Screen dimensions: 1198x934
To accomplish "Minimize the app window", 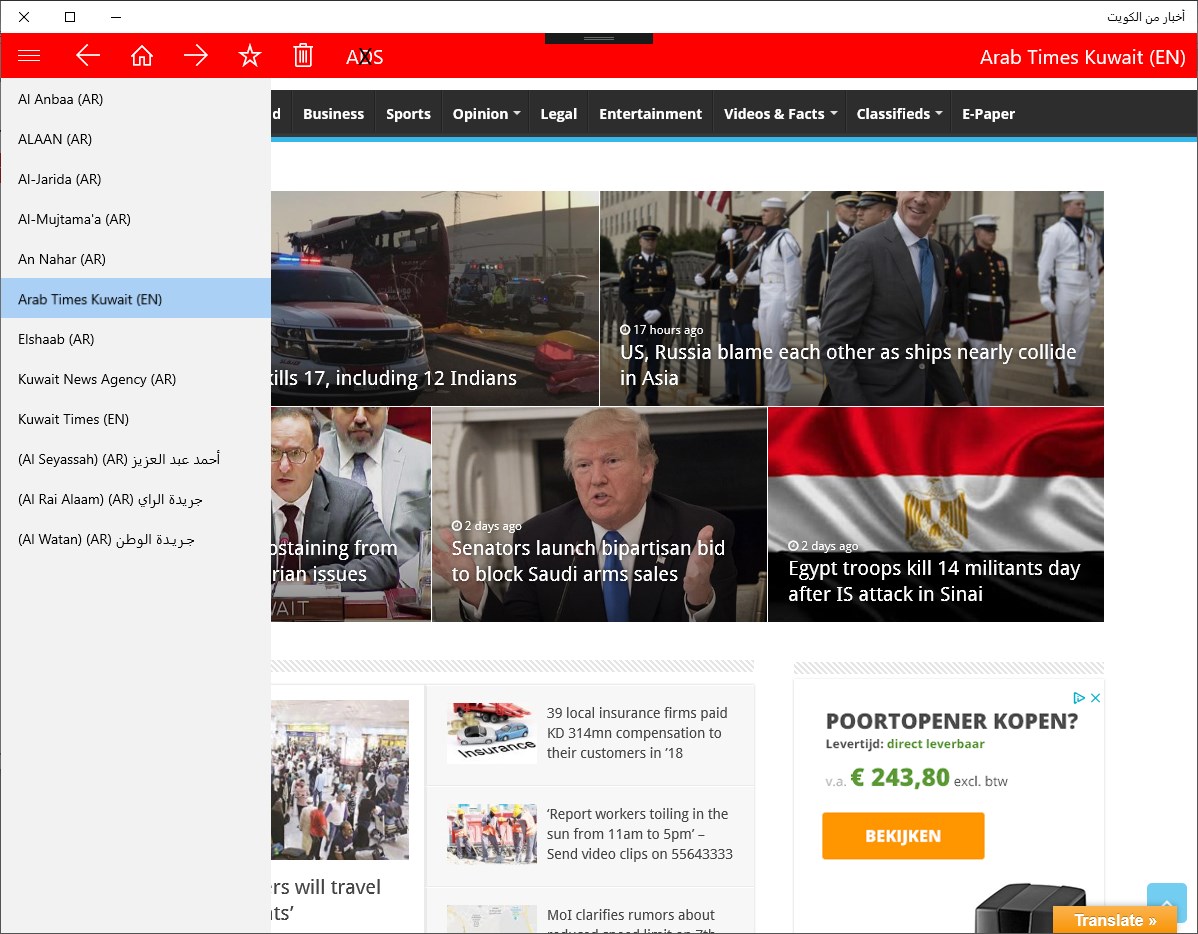I will 116,17.
